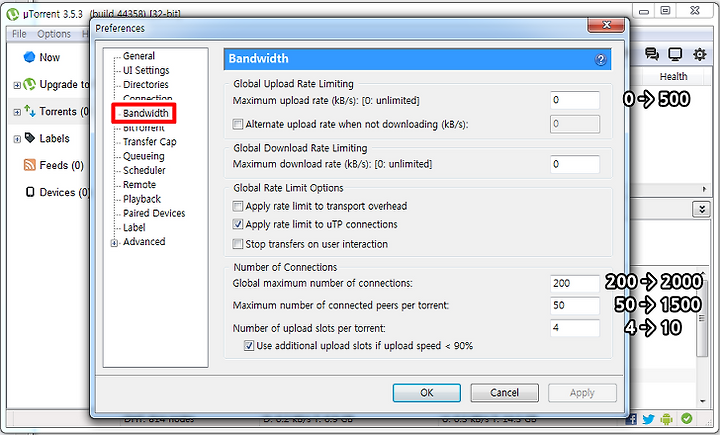
Task: Click Maximum connected peers per torrent field
Action: [x=575, y=305]
